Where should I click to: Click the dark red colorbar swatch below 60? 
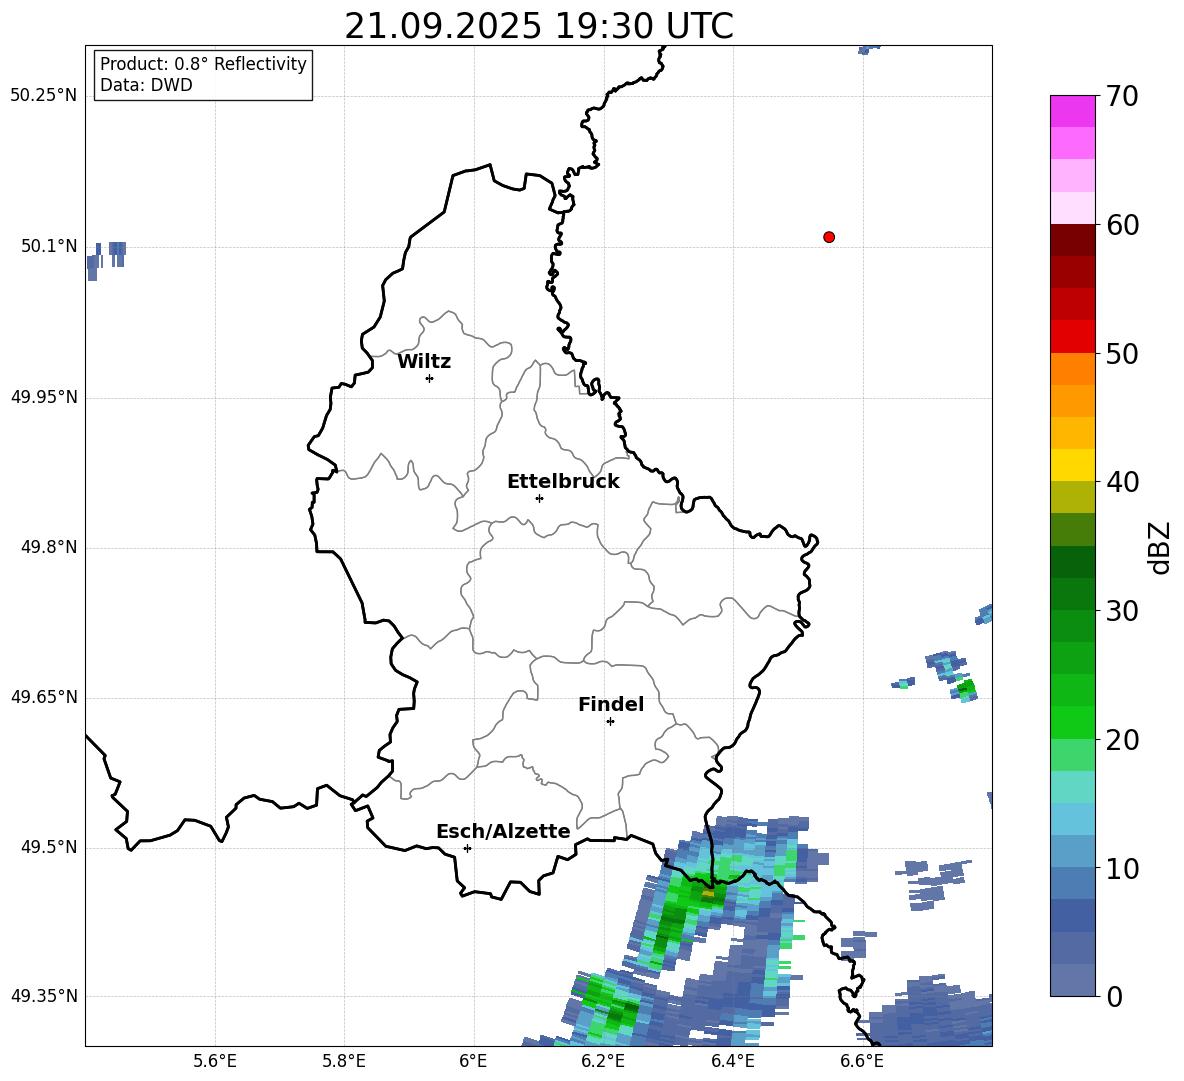[x=1072, y=240]
